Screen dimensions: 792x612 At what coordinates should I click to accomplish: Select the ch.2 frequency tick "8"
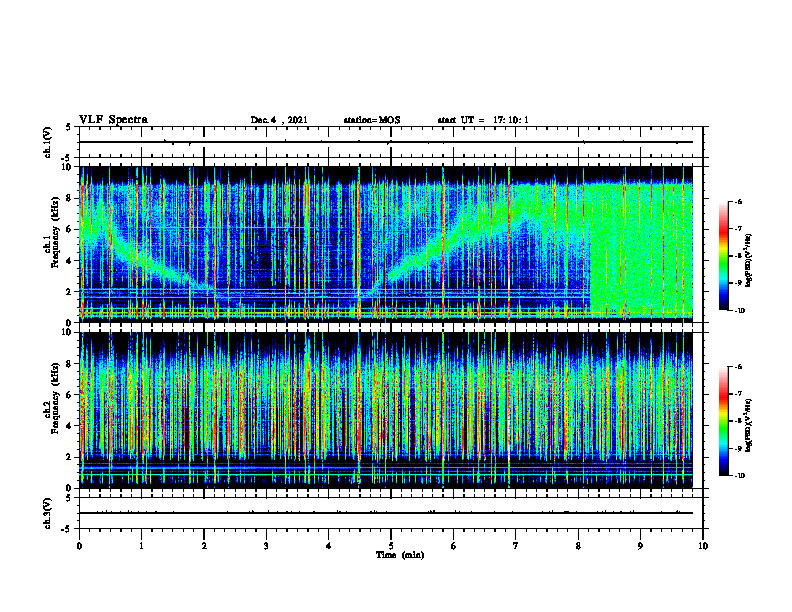tap(70, 364)
